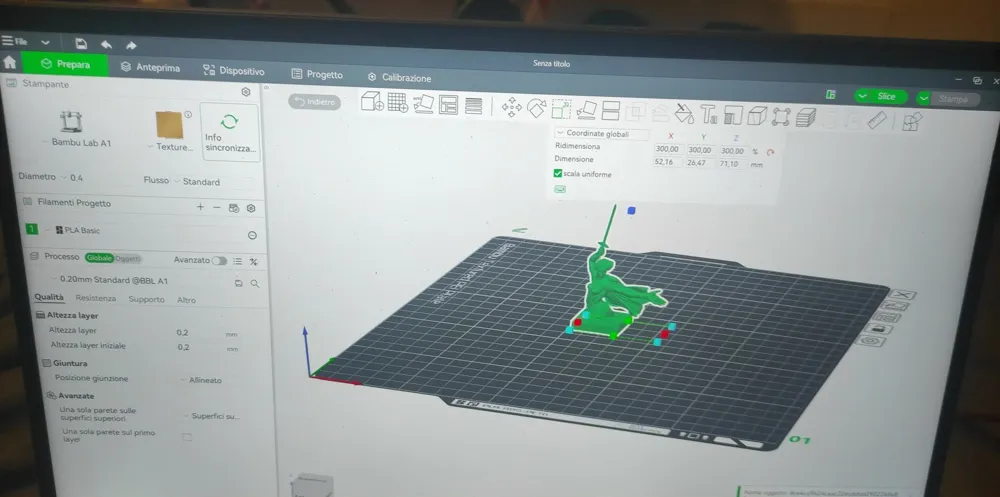Select the Measure ruler tool icon
Screen dimensions: 1000x497
(877, 120)
